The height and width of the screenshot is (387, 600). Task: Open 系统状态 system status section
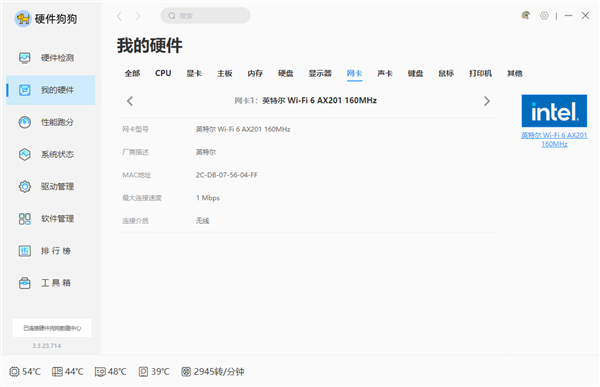(51, 154)
